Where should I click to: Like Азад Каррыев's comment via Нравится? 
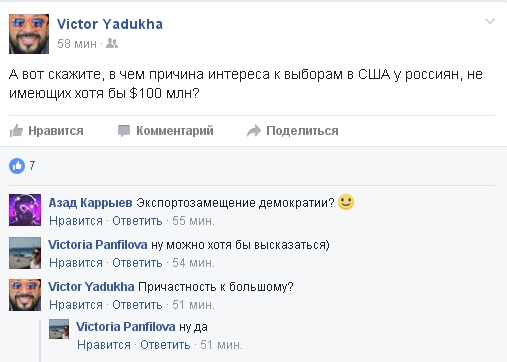(76, 221)
